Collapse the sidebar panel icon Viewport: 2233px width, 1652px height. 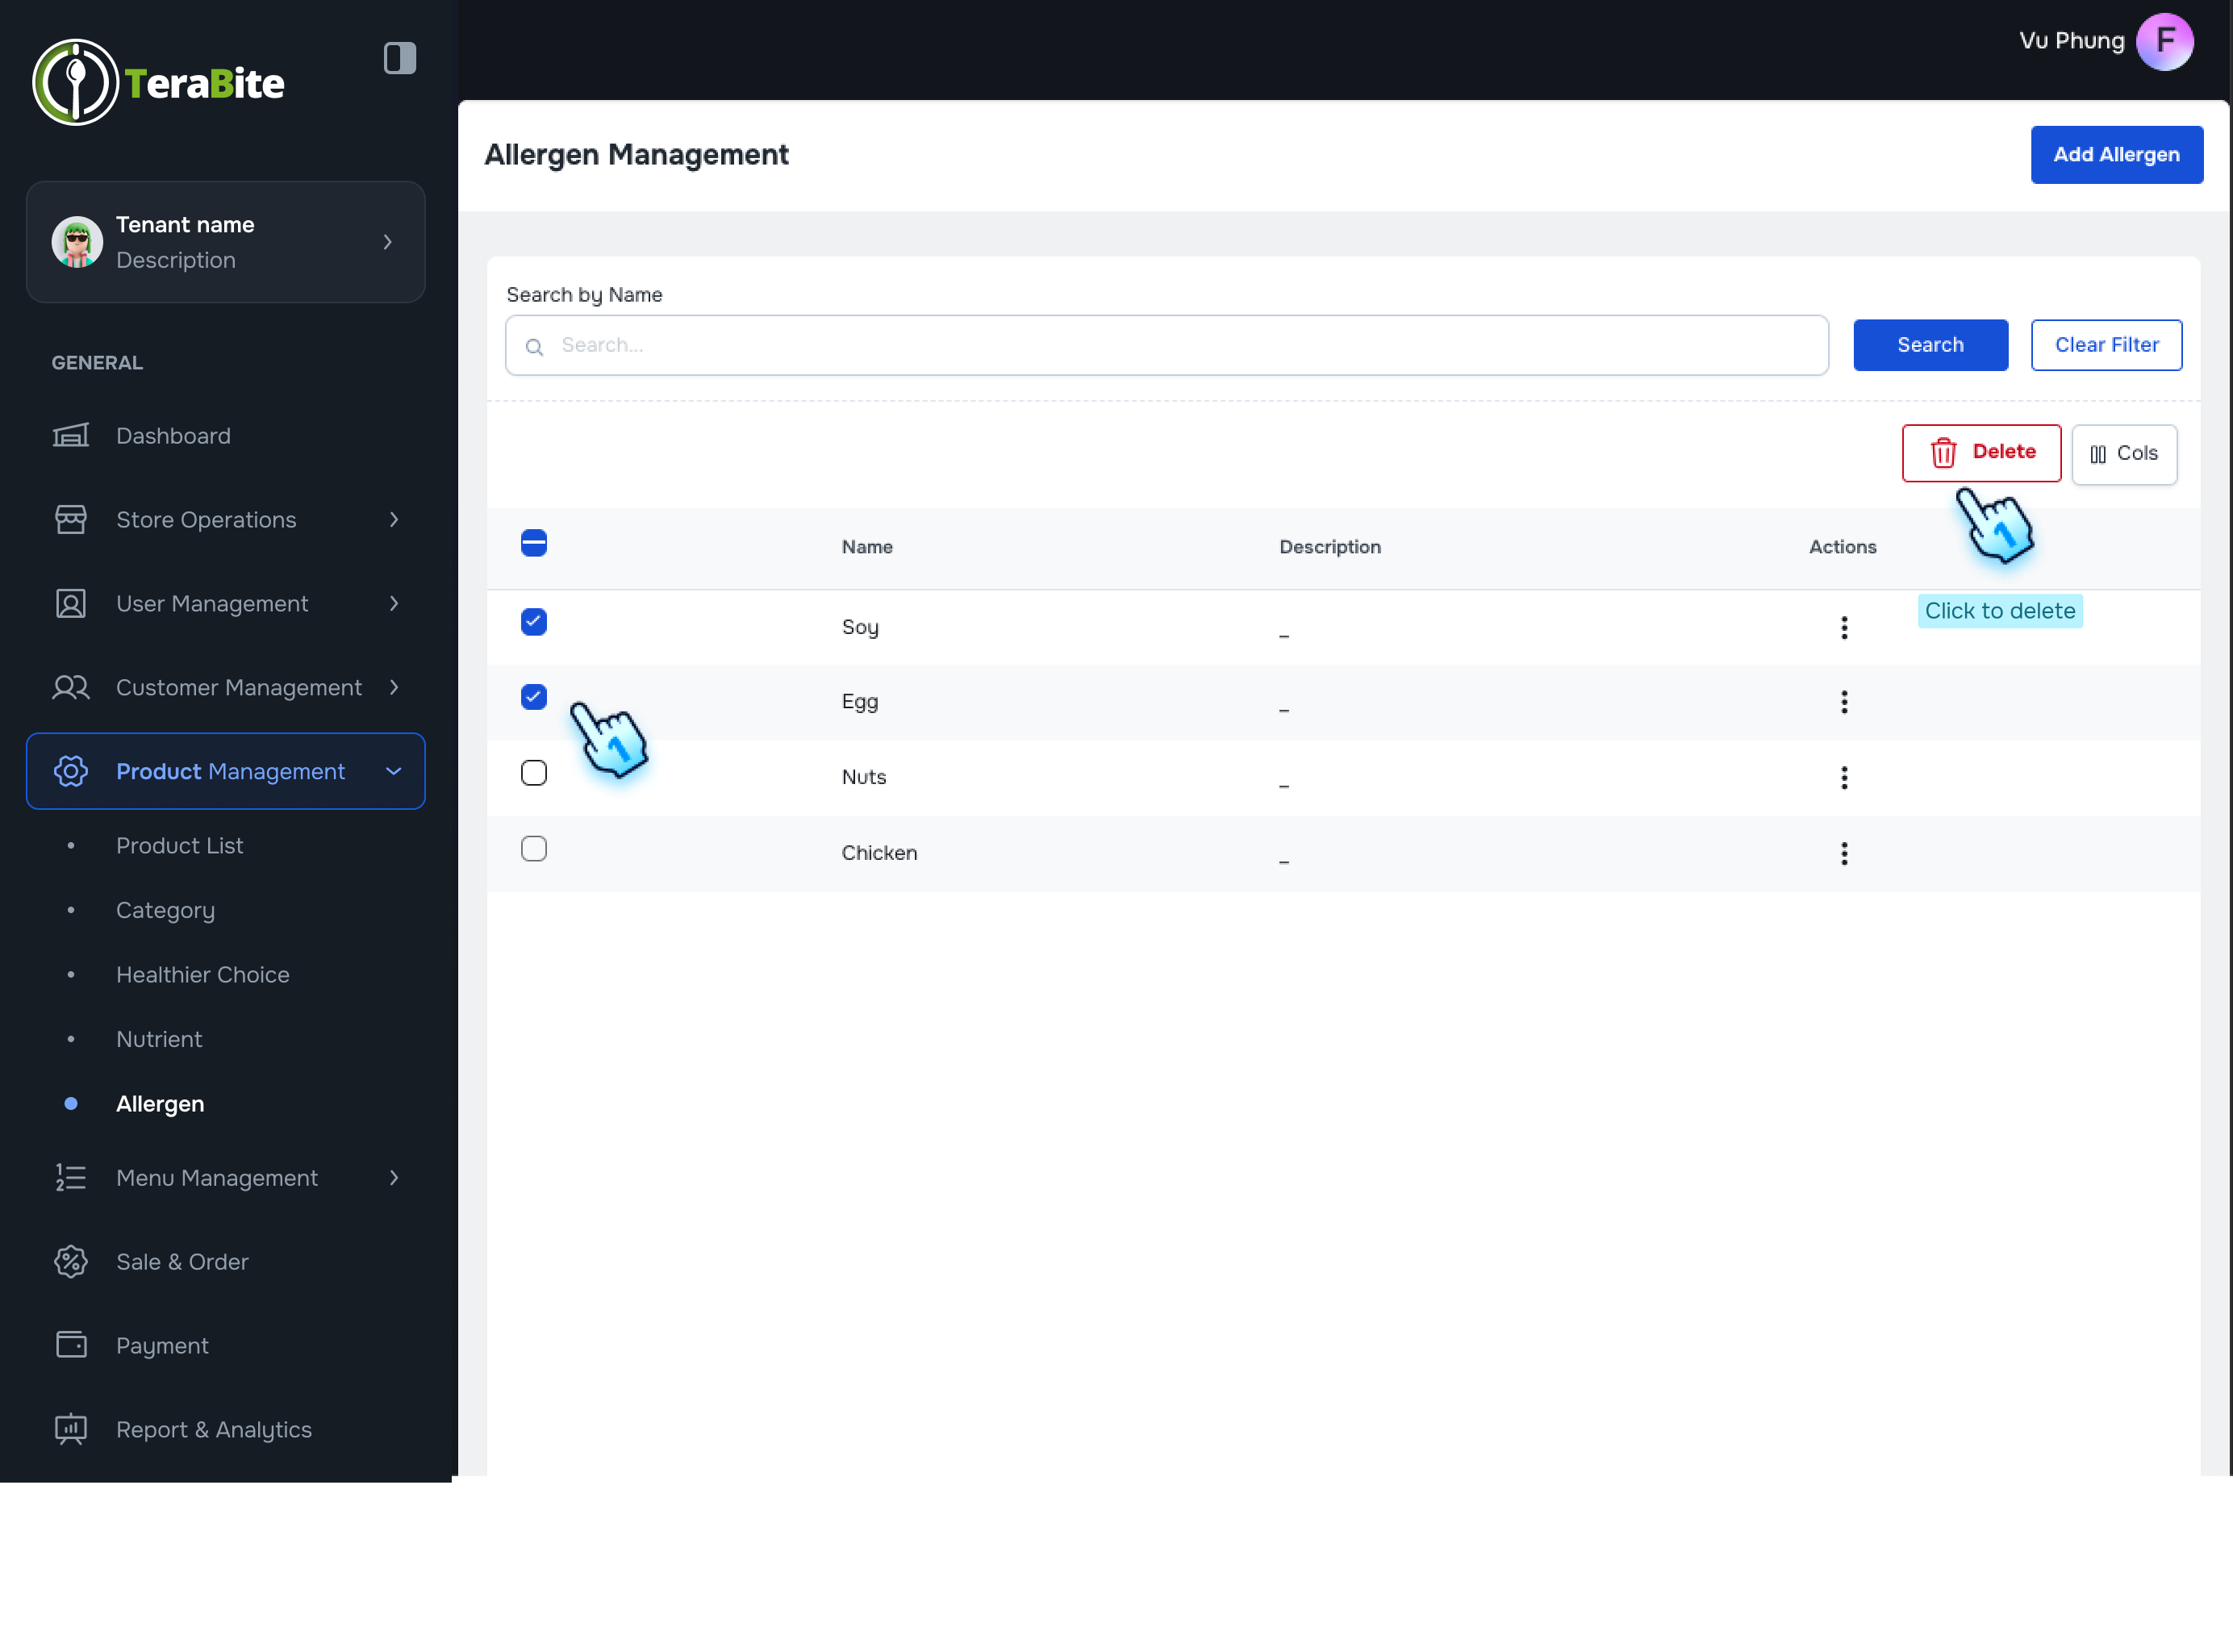pos(399,58)
